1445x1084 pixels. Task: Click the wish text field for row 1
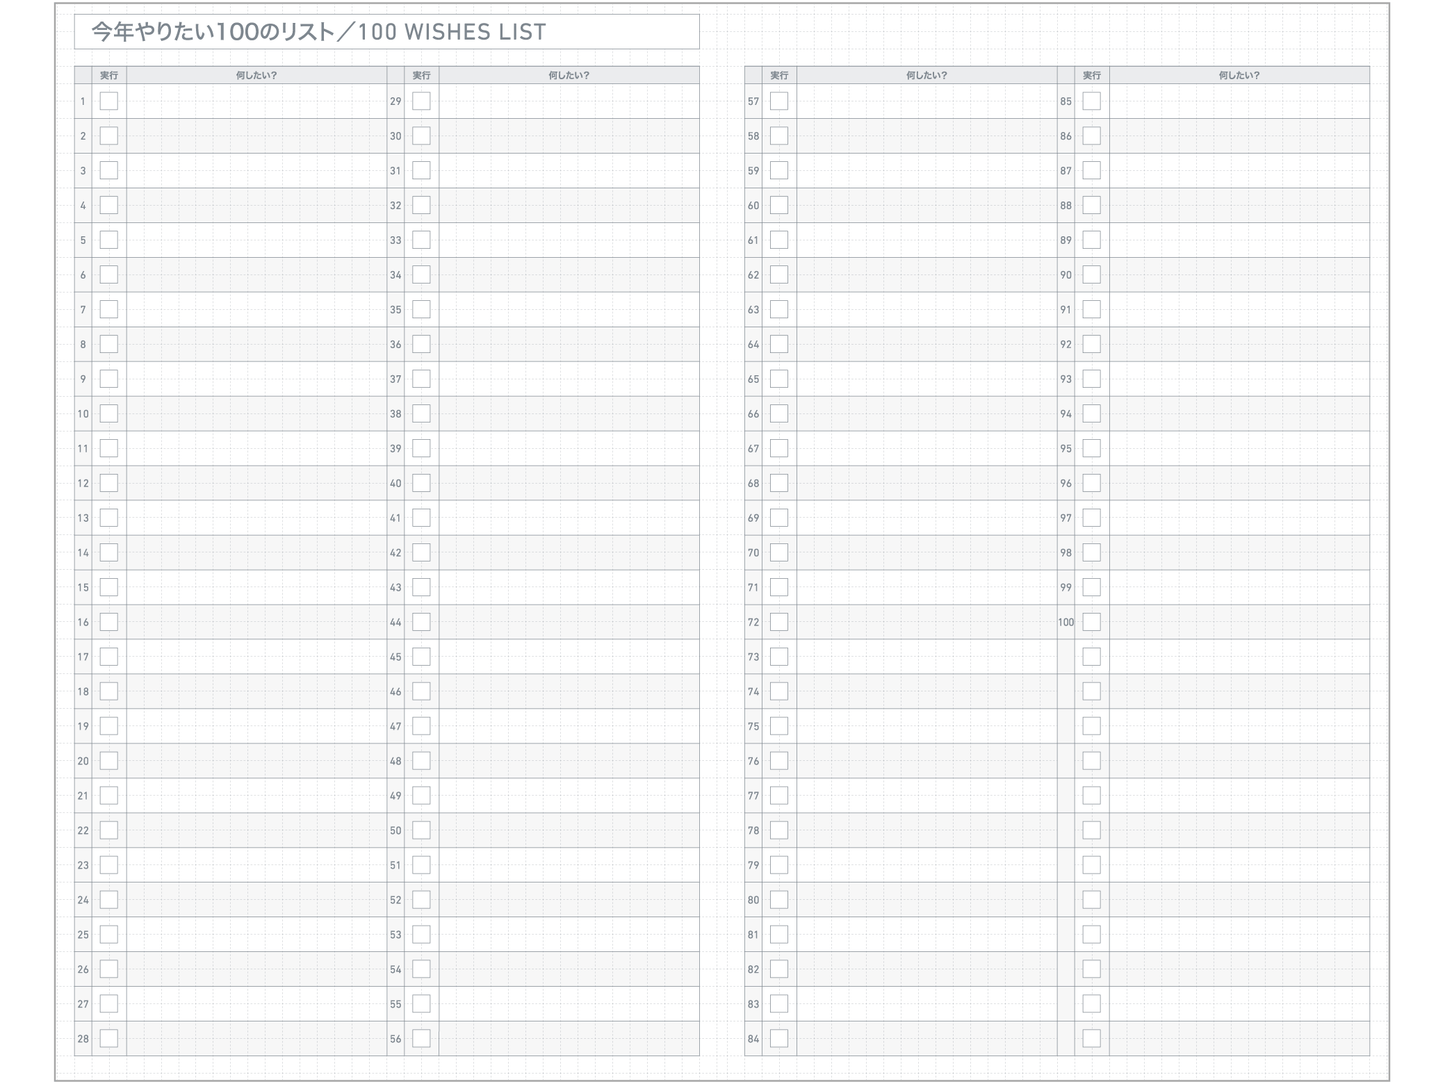coord(257,101)
